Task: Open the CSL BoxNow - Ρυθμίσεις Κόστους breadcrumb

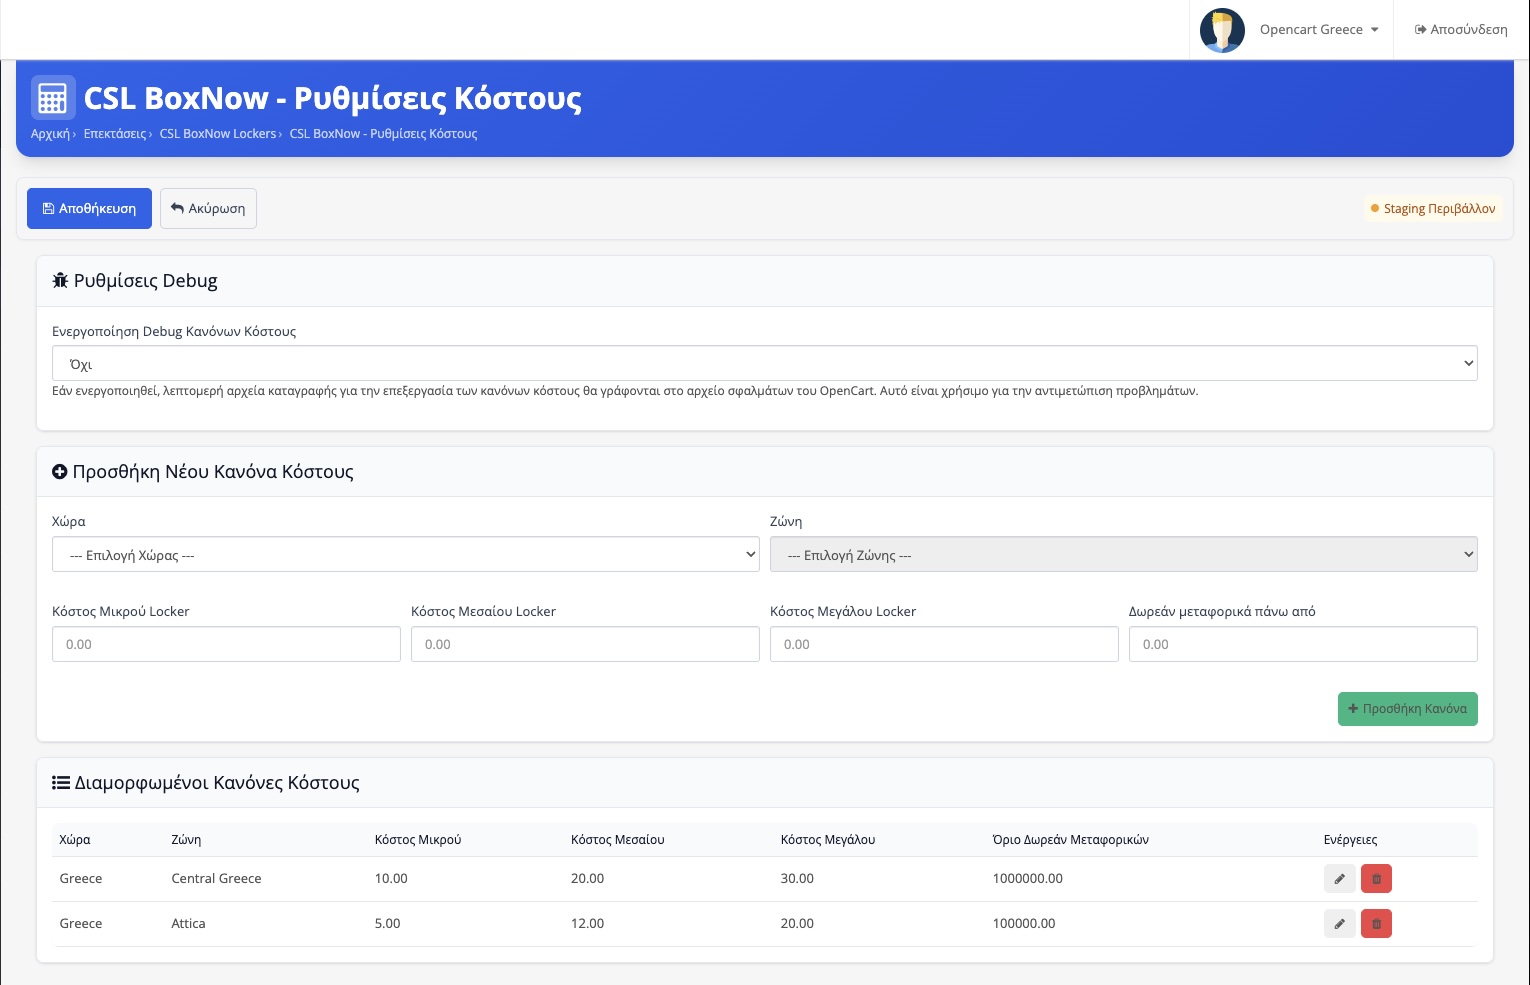Action: click(384, 134)
